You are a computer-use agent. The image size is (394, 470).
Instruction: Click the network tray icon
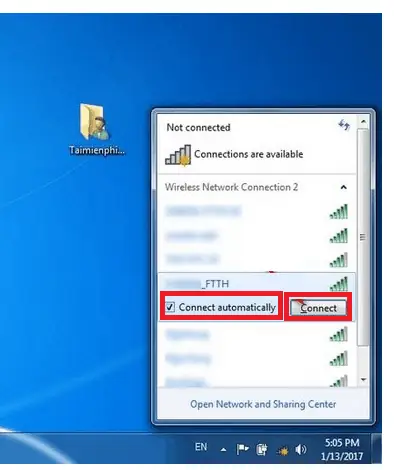coord(282,451)
